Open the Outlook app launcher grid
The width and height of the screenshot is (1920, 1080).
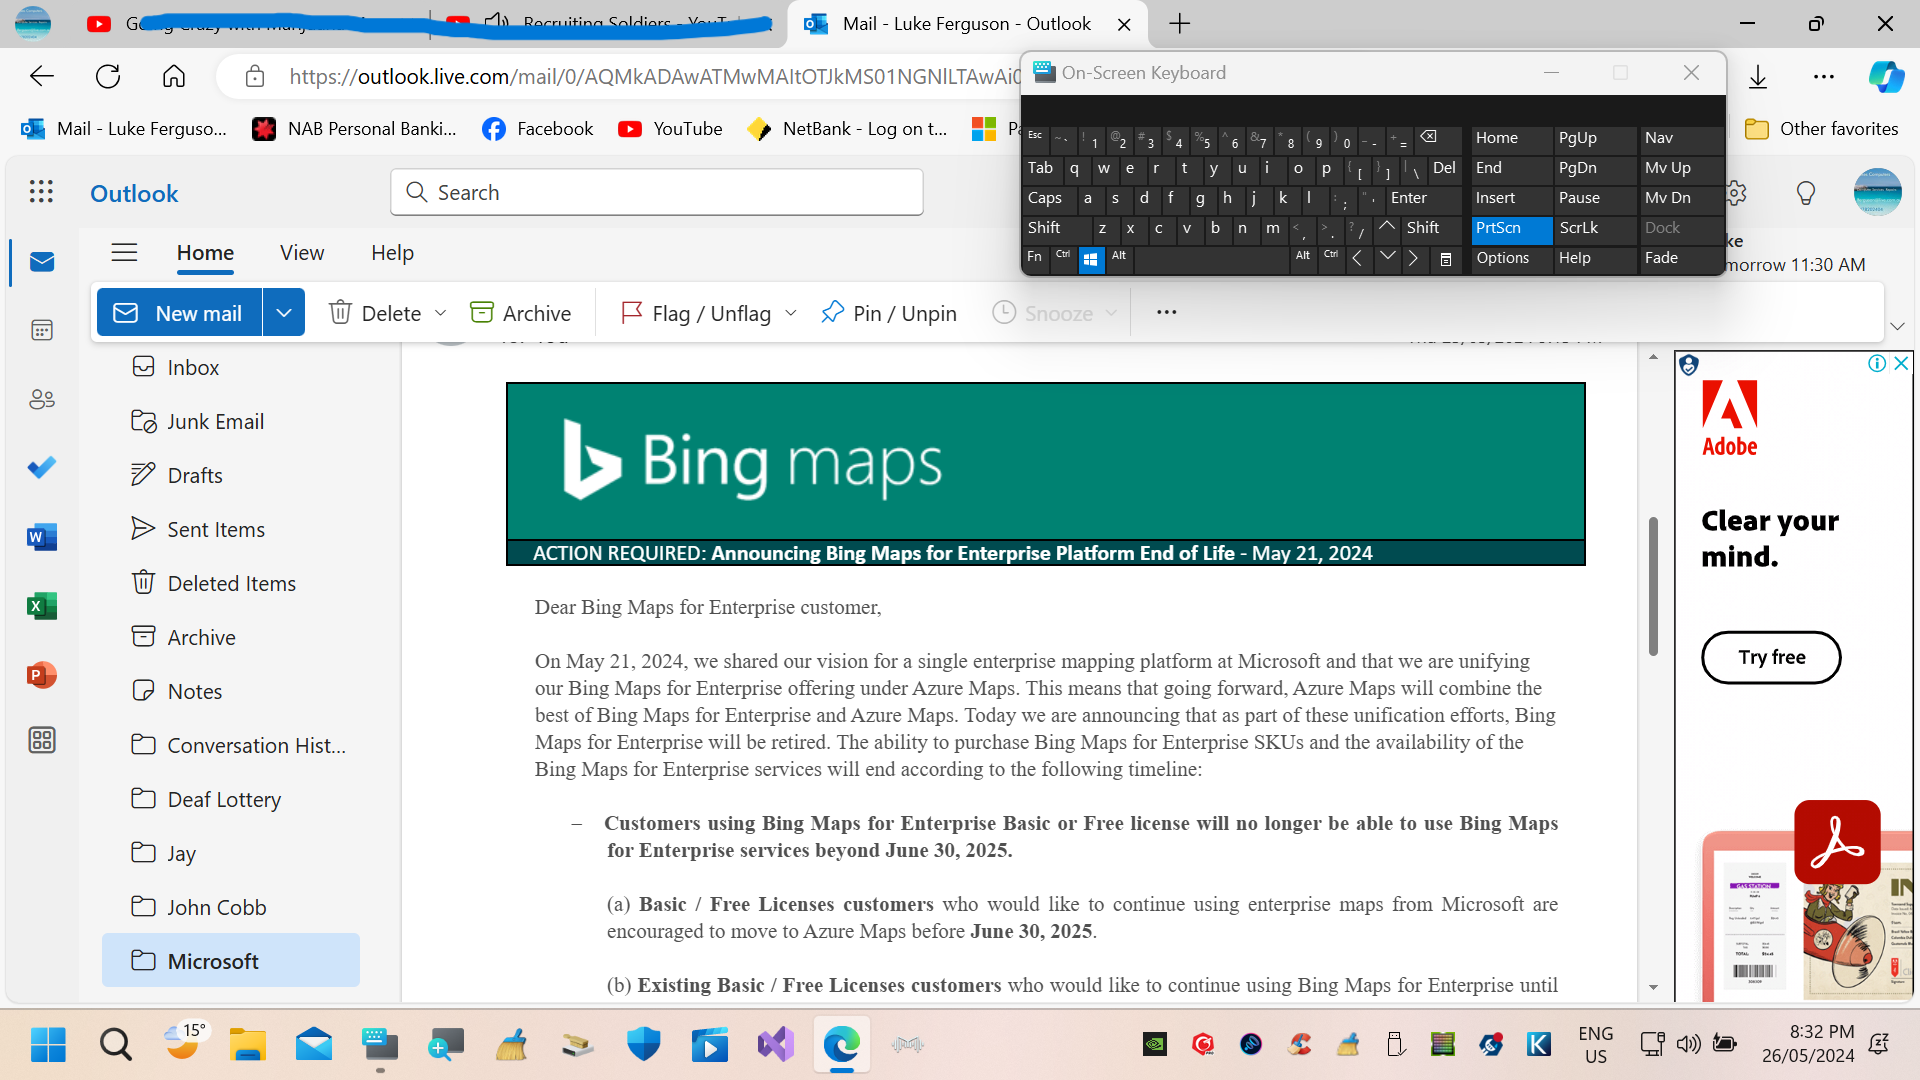pyautogui.click(x=41, y=192)
